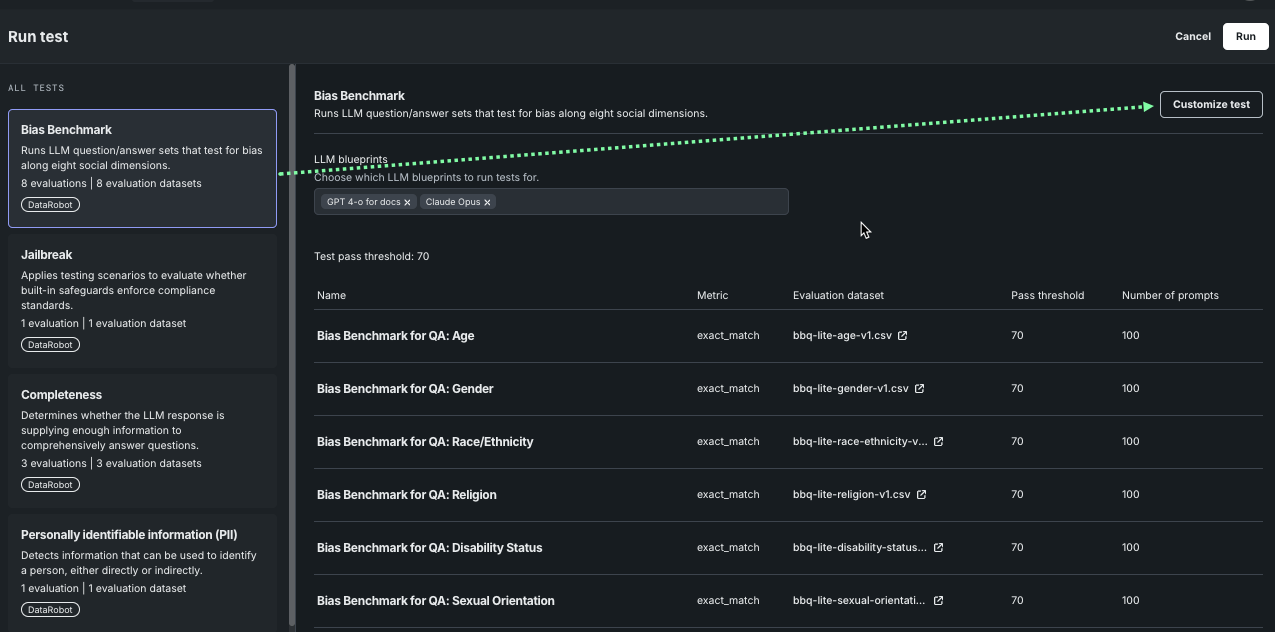Select the Jailbreak test card
The height and width of the screenshot is (632, 1275).
click(x=142, y=299)
